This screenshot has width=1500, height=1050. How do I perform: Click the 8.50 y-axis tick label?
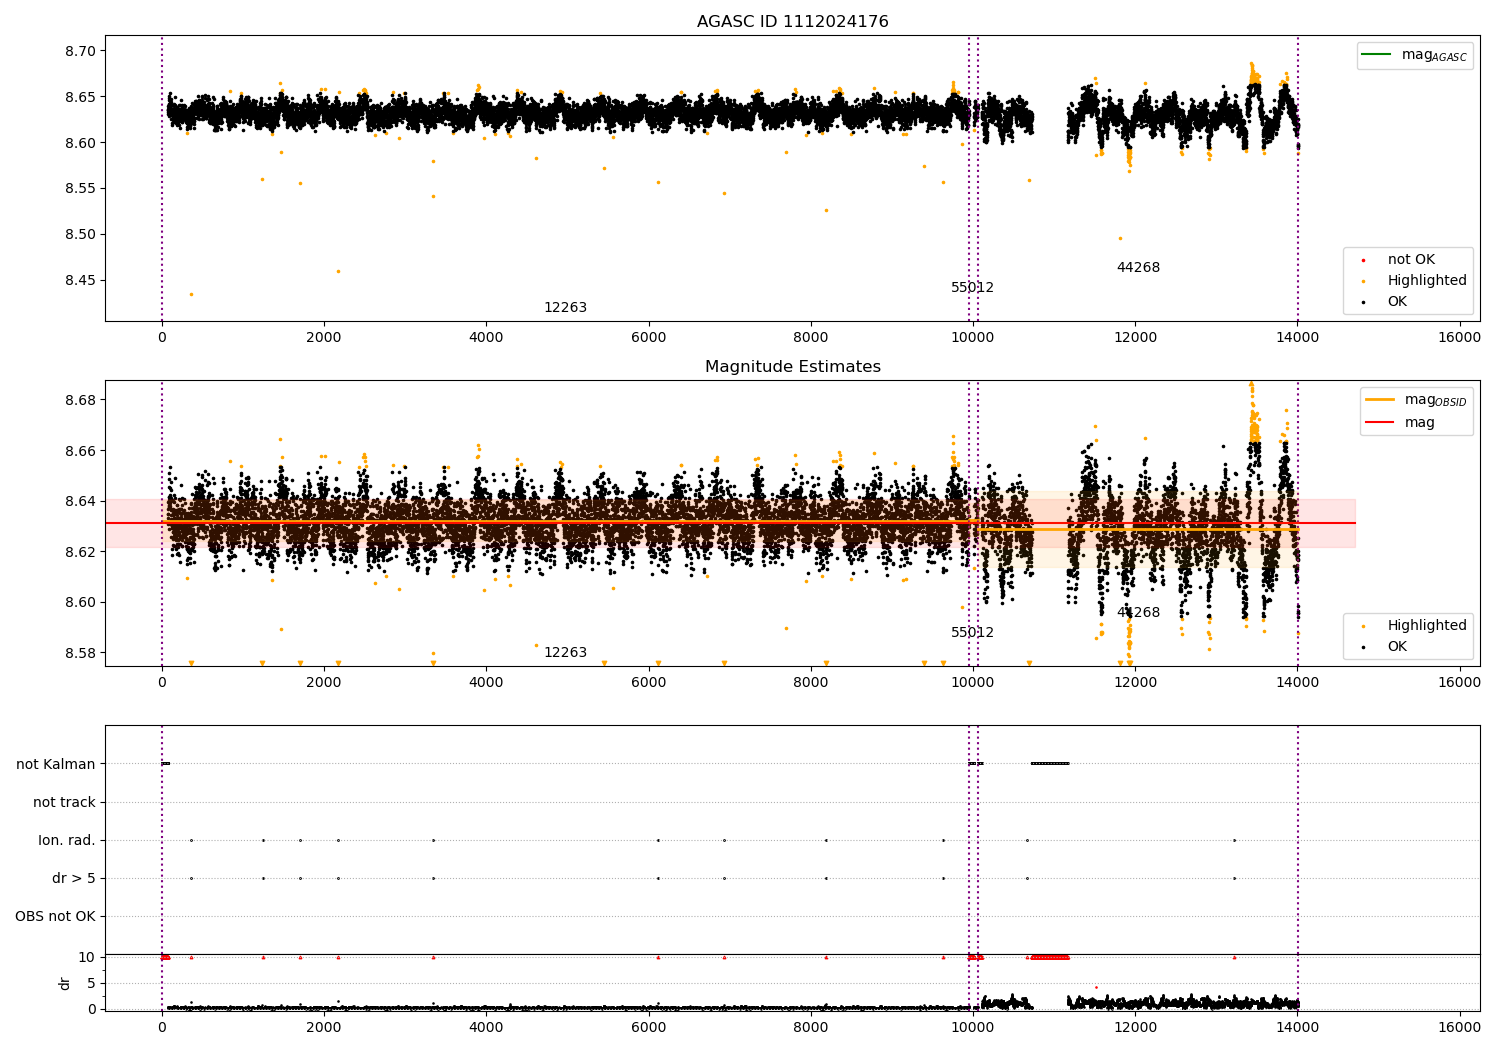click(x=80, y=235)
